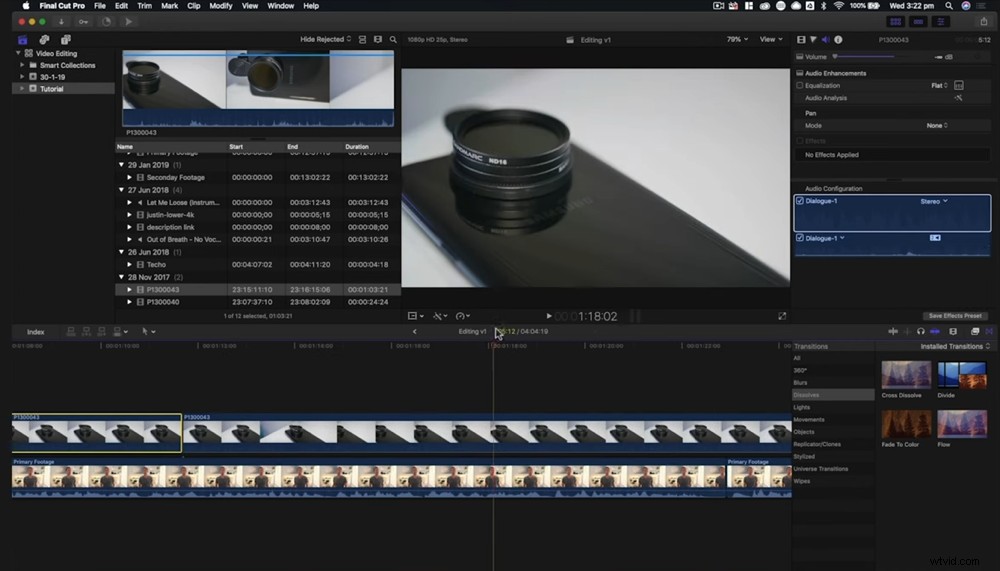The image size is (1000, 571).
Task: Open the retime speedometer dropdown
Action: coord(462,316)
